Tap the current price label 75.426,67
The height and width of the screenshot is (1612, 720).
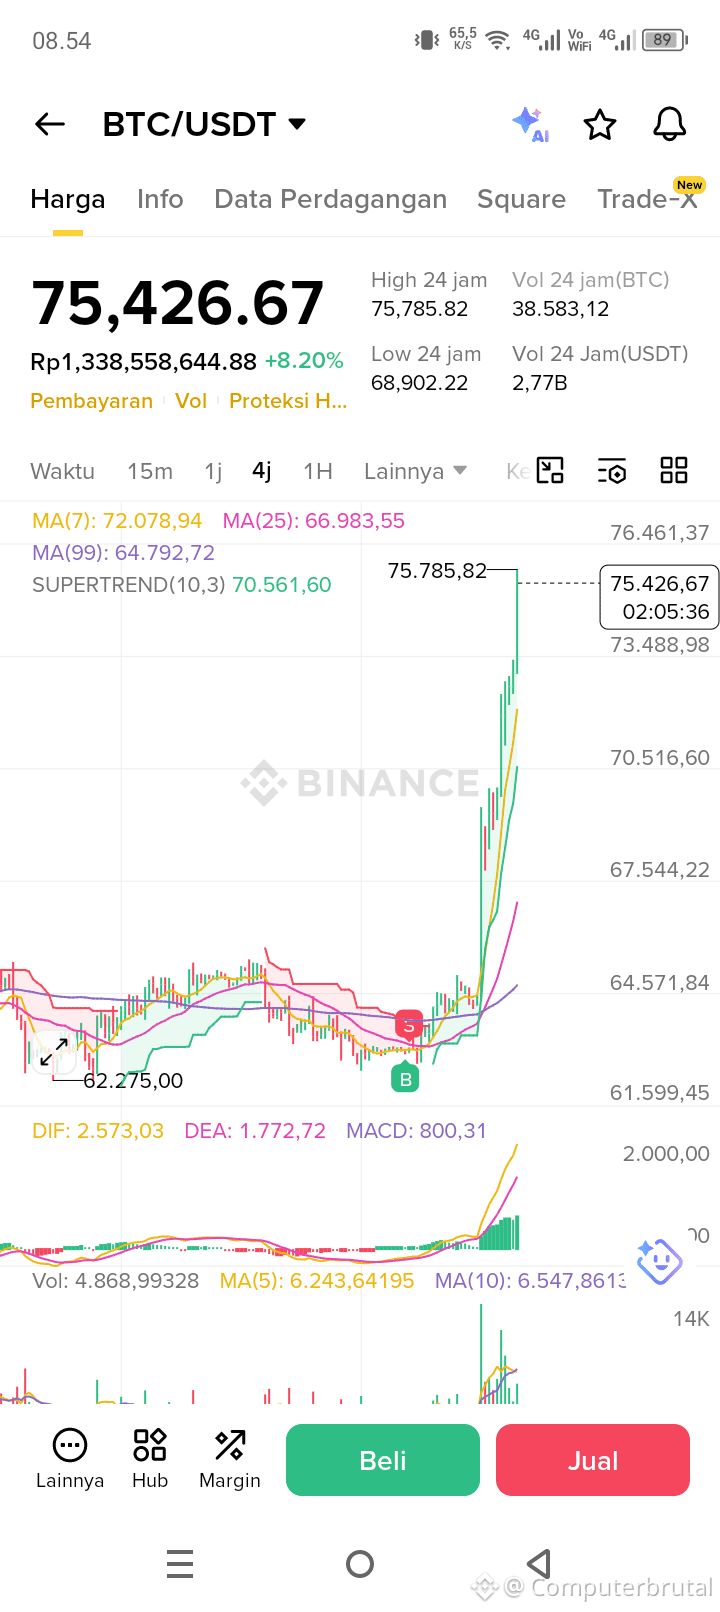coord(660,597)
